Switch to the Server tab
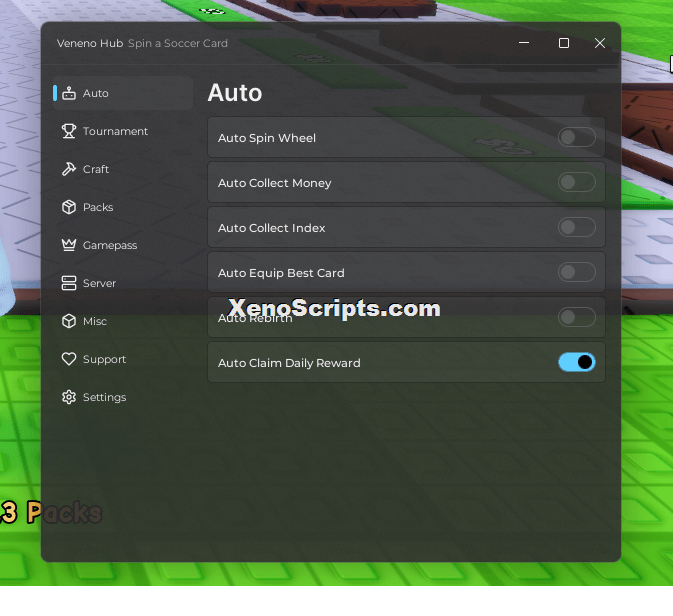The height and width of the screenshot is (616, 673). point(99,283)
